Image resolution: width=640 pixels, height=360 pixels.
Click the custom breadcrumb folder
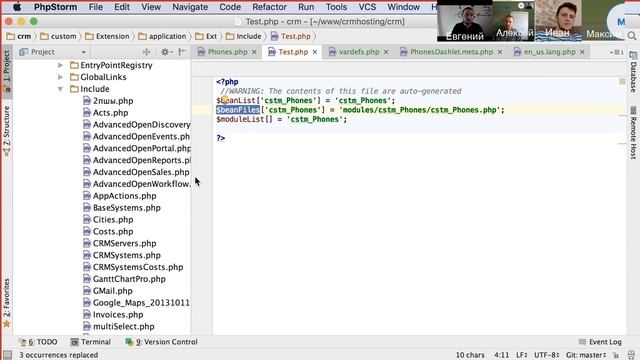pos(58,36)
